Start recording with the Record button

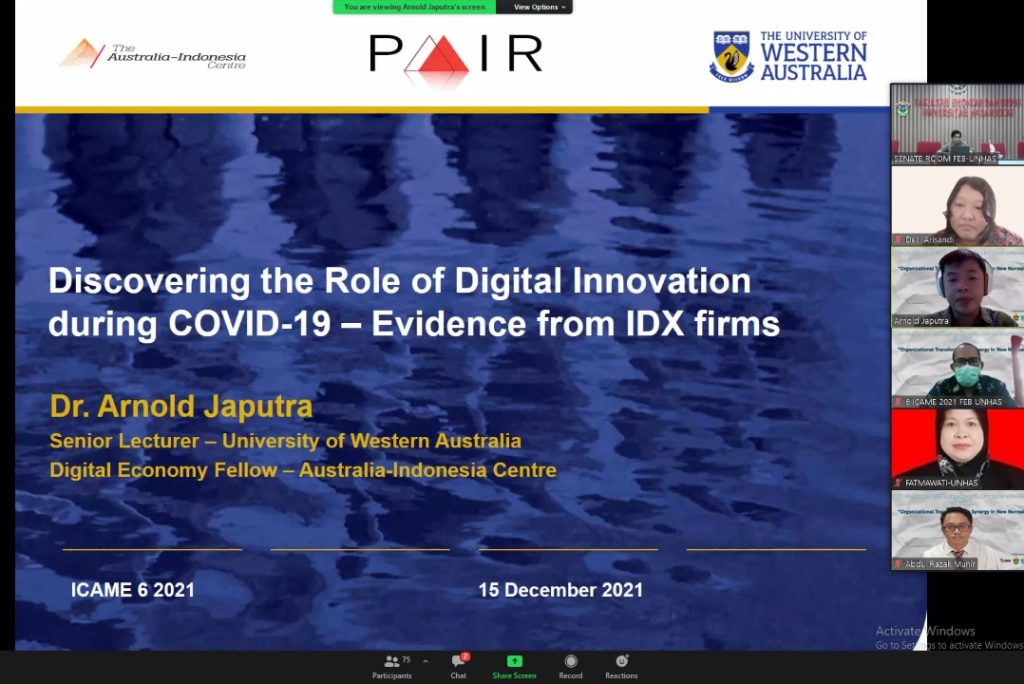tap(570, 666)
